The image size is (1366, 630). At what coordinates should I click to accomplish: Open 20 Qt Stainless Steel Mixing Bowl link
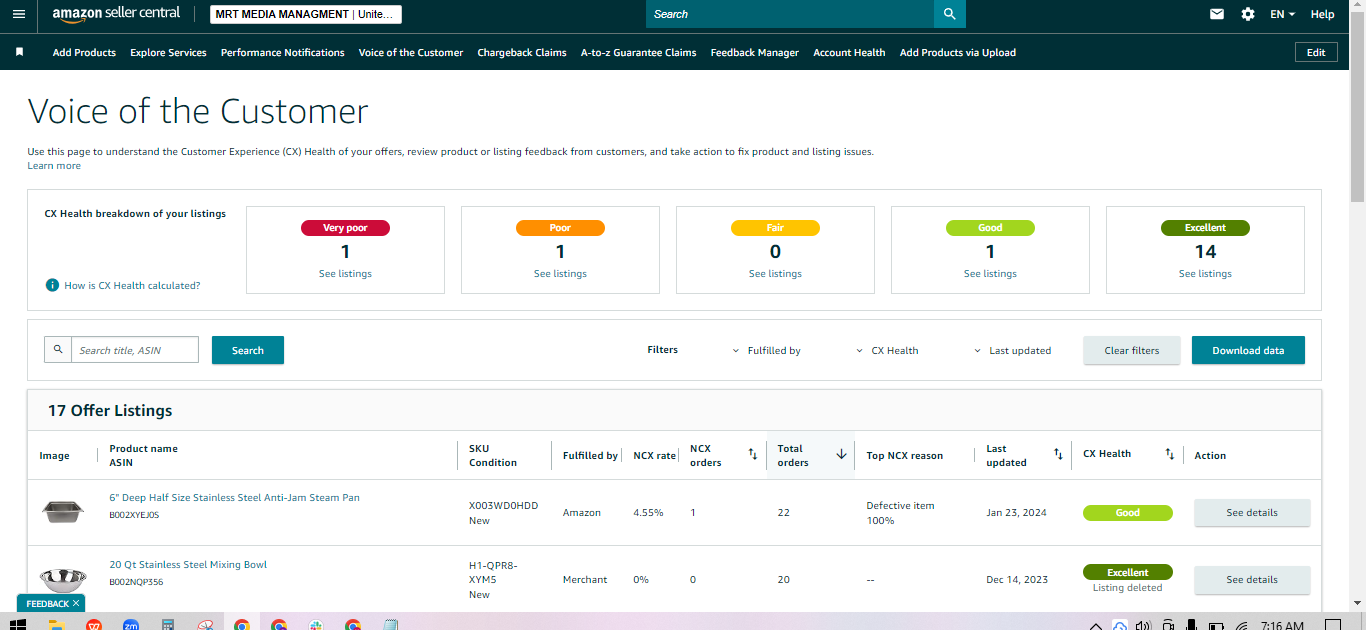(x=188, y=564)
